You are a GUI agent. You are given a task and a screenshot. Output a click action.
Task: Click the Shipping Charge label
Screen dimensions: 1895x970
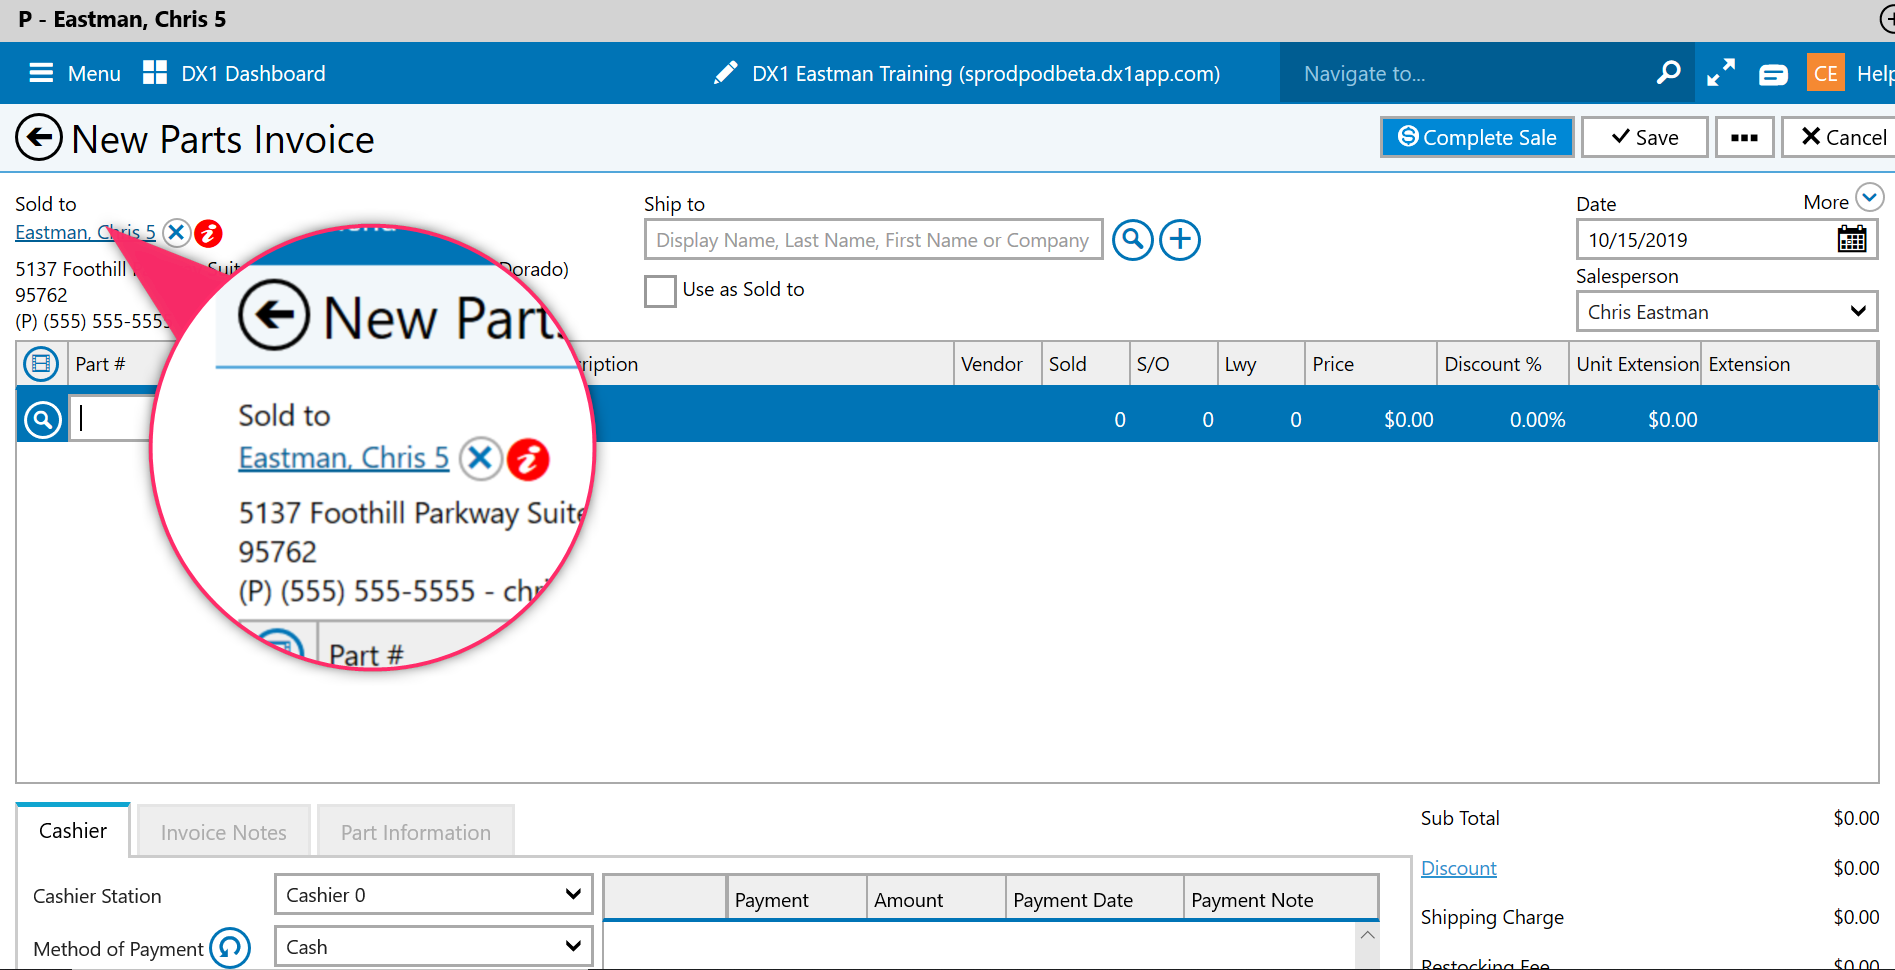(x=1492, y=917)
